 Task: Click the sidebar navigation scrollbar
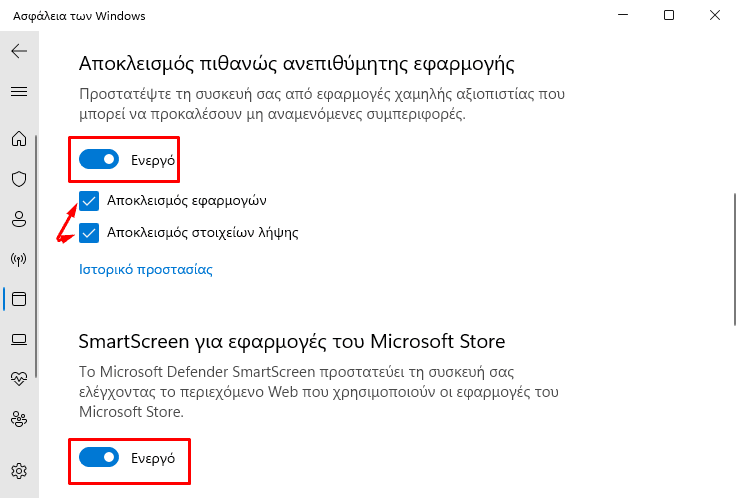tap(36, 256)
